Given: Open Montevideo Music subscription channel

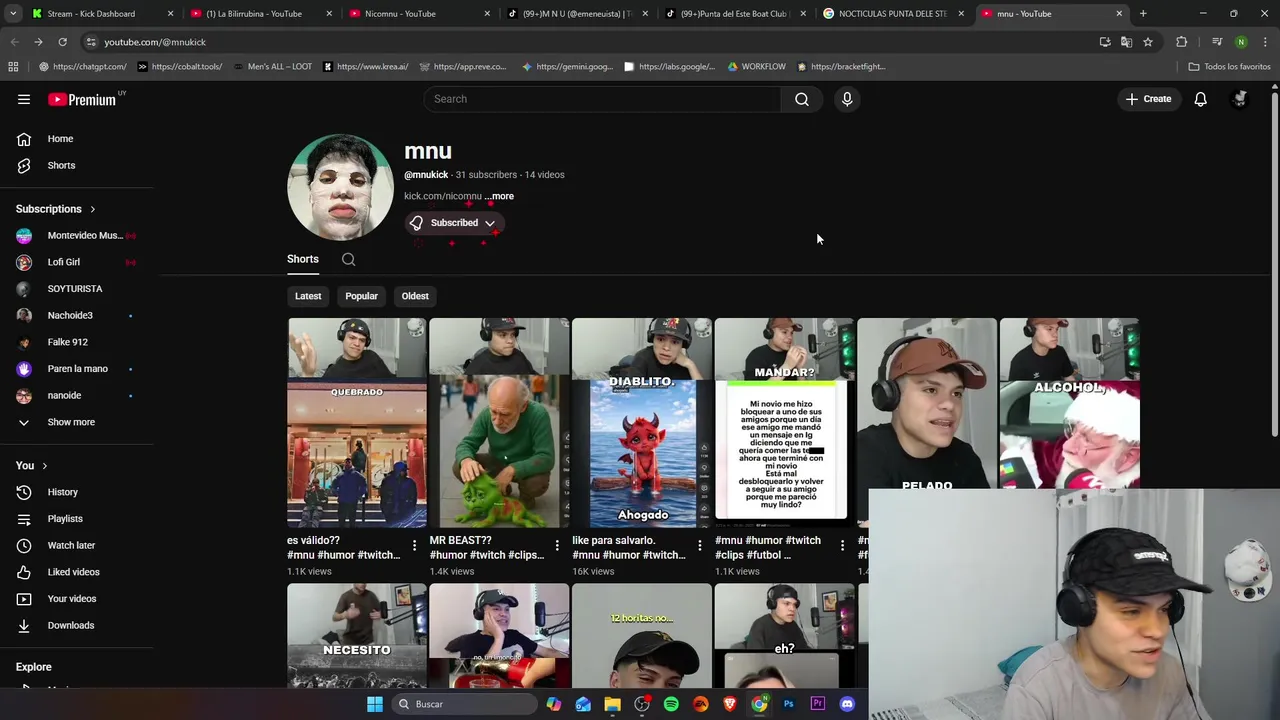Looking at the screenshot, I should click(x=75, y=235).
